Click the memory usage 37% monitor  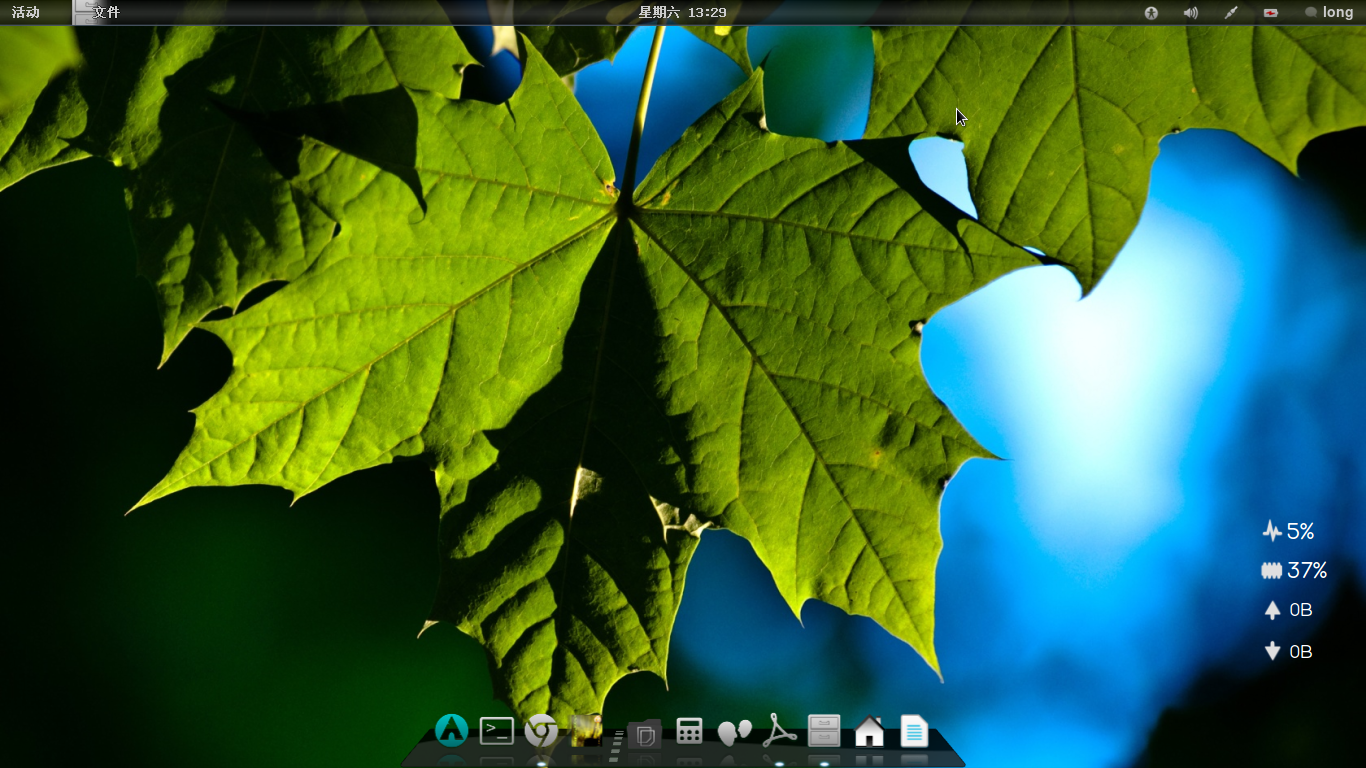tap(1294, 571)
